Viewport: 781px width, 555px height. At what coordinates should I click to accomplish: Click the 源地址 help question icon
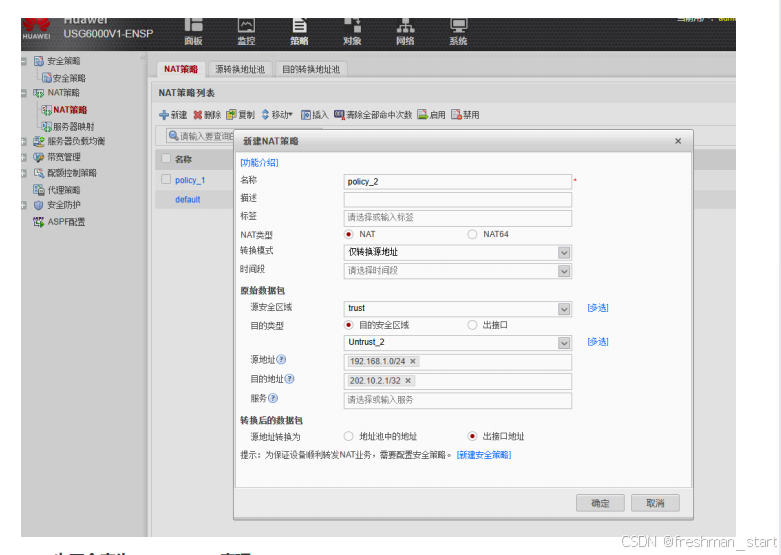point(281,359)
